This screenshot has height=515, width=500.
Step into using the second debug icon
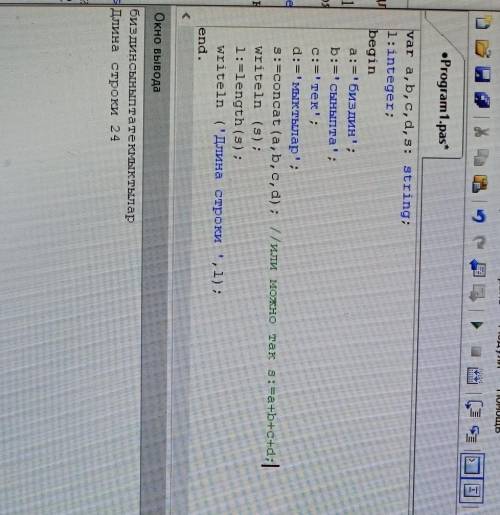click(x=473, y=434)
